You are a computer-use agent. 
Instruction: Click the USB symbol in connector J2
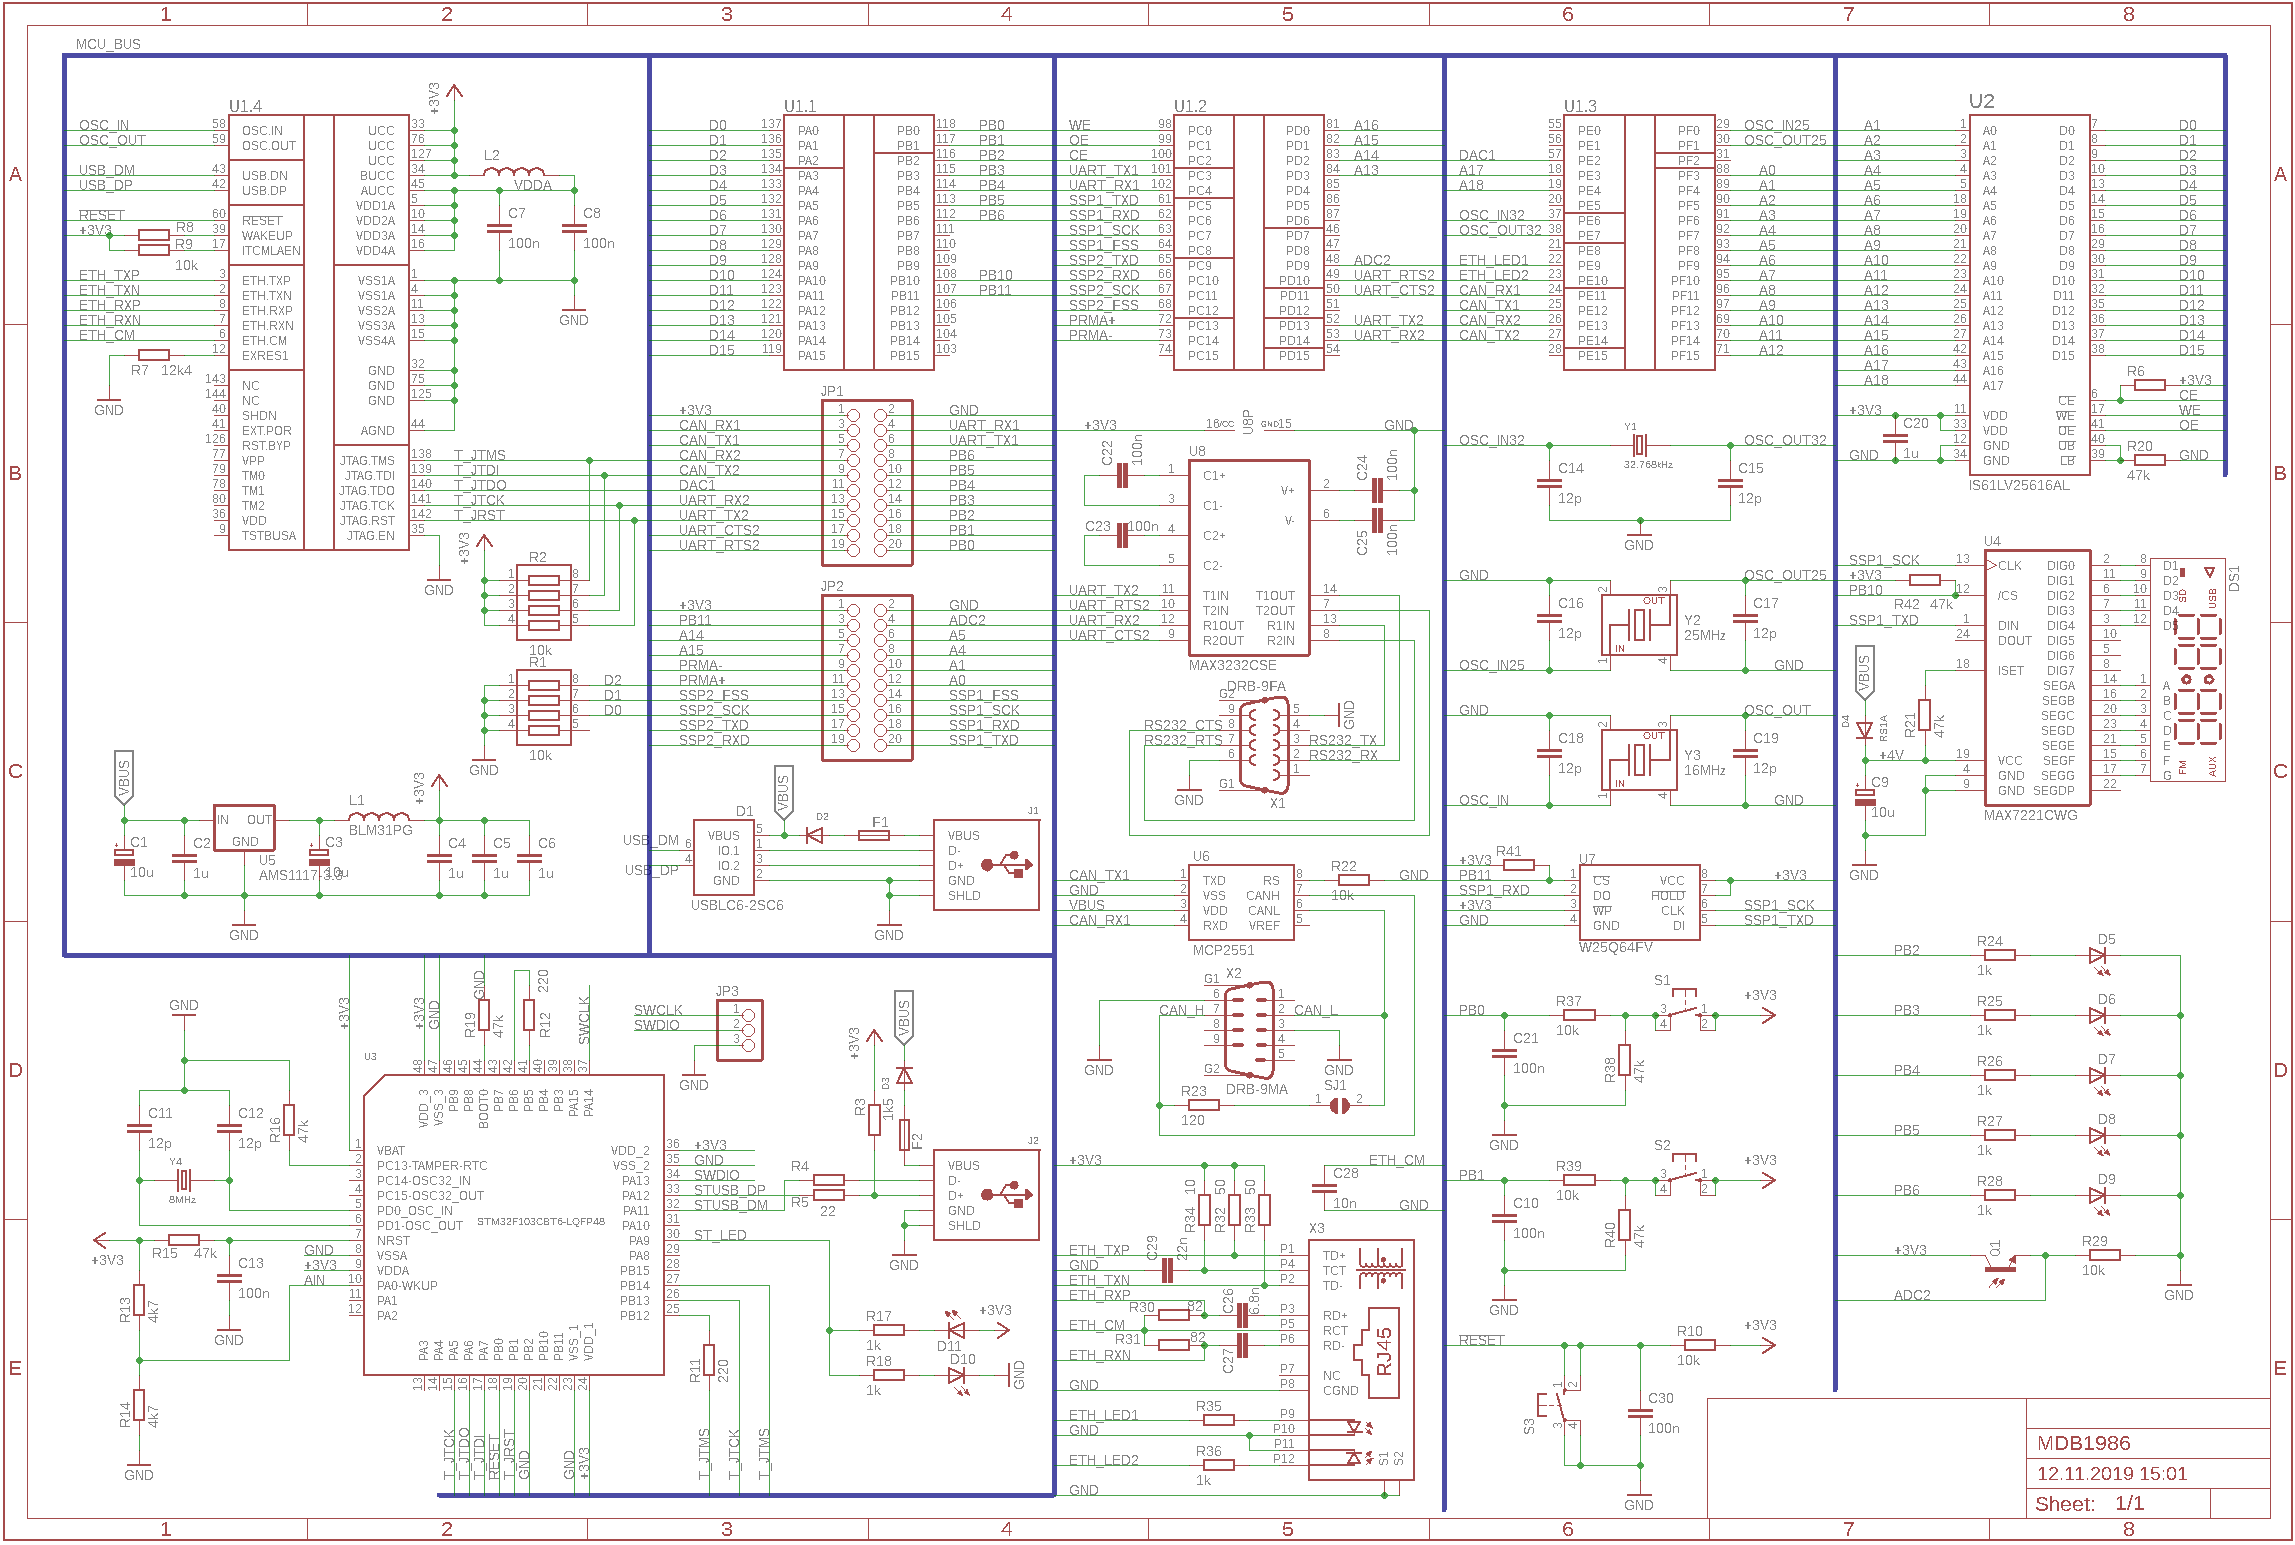coord(1007,1194)
